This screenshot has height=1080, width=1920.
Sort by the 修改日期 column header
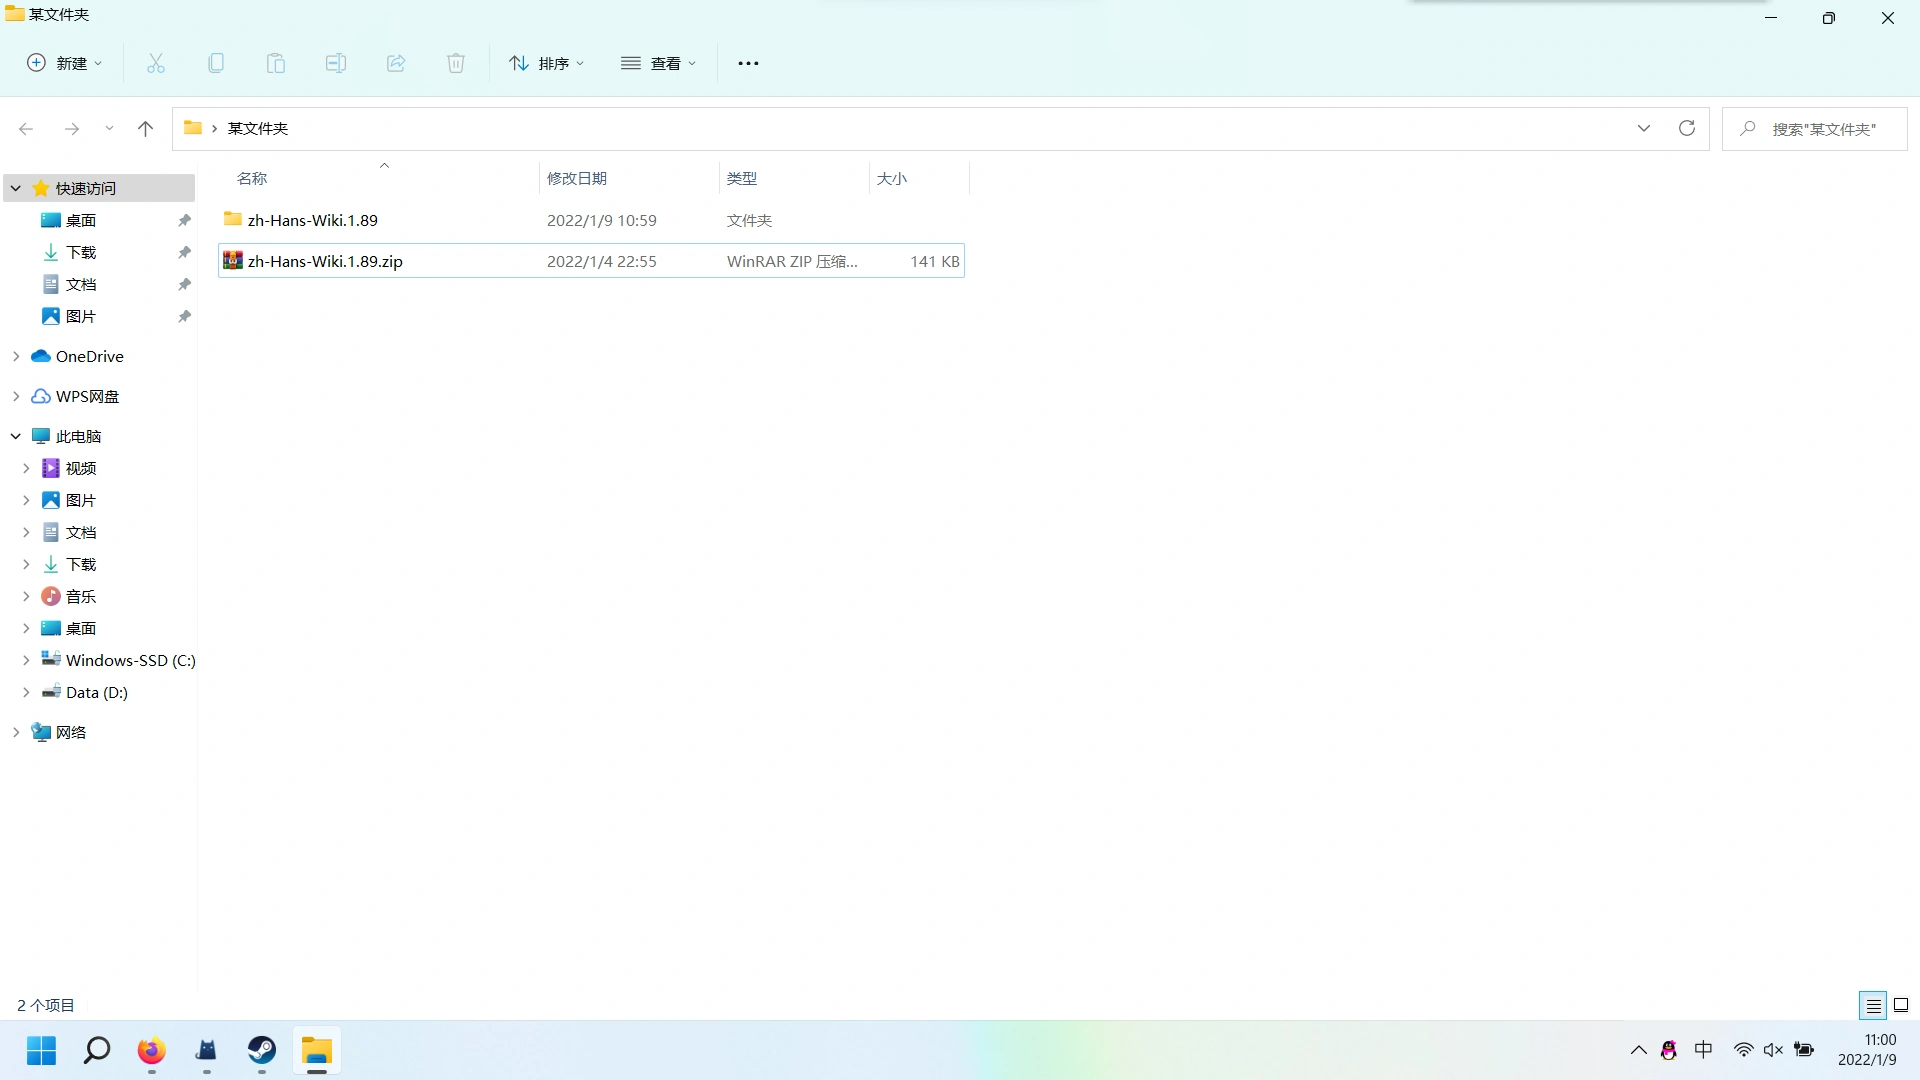[x=577, y=178]
